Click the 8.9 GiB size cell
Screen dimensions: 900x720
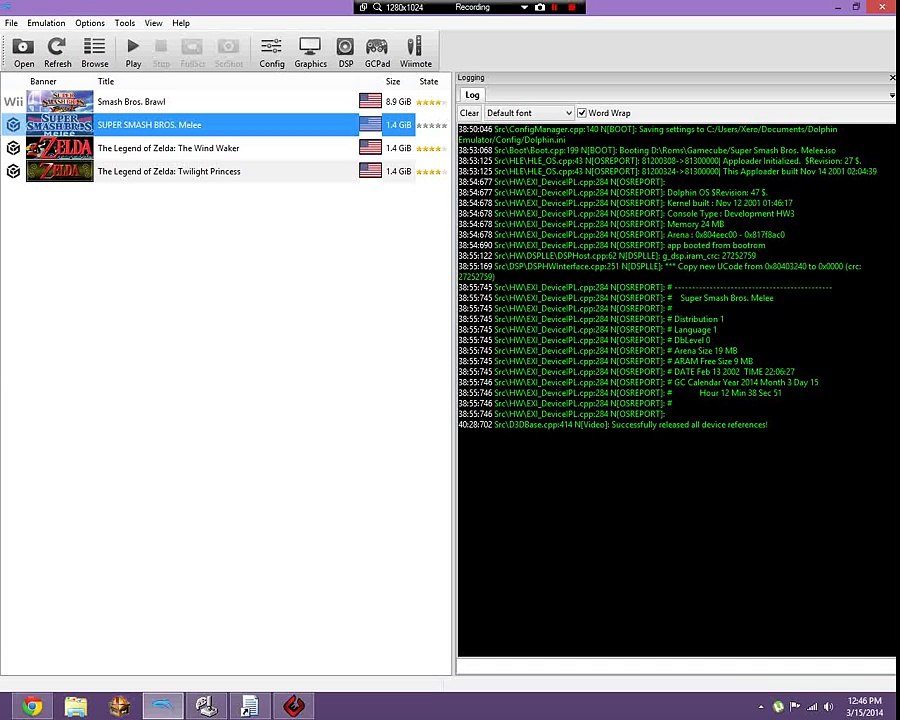point(398,102)
